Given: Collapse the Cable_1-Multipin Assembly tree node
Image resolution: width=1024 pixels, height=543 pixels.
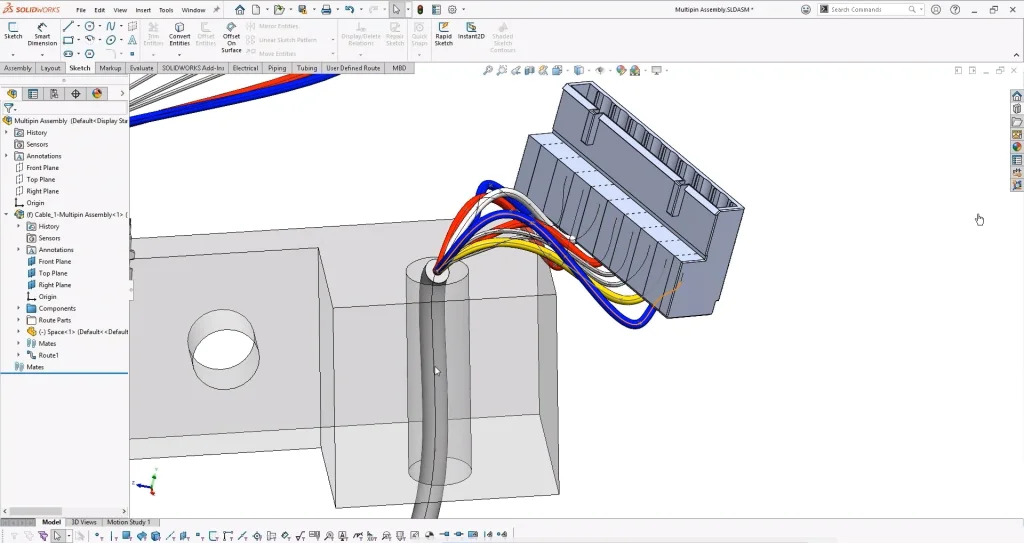Looking at the screenshot, I should tap(7, 214).
